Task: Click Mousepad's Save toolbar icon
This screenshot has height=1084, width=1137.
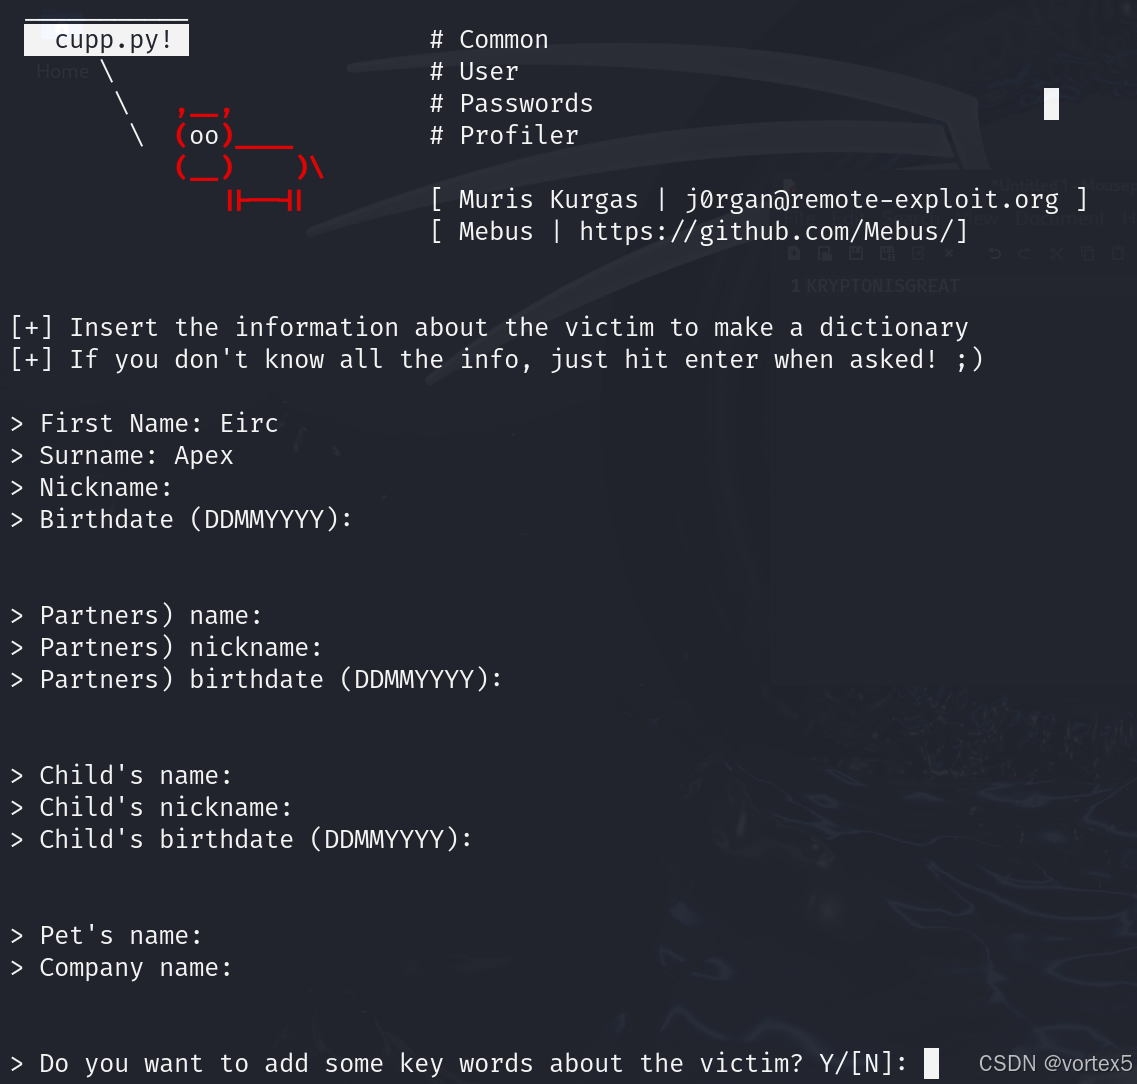Action: [x=856, y=253]
